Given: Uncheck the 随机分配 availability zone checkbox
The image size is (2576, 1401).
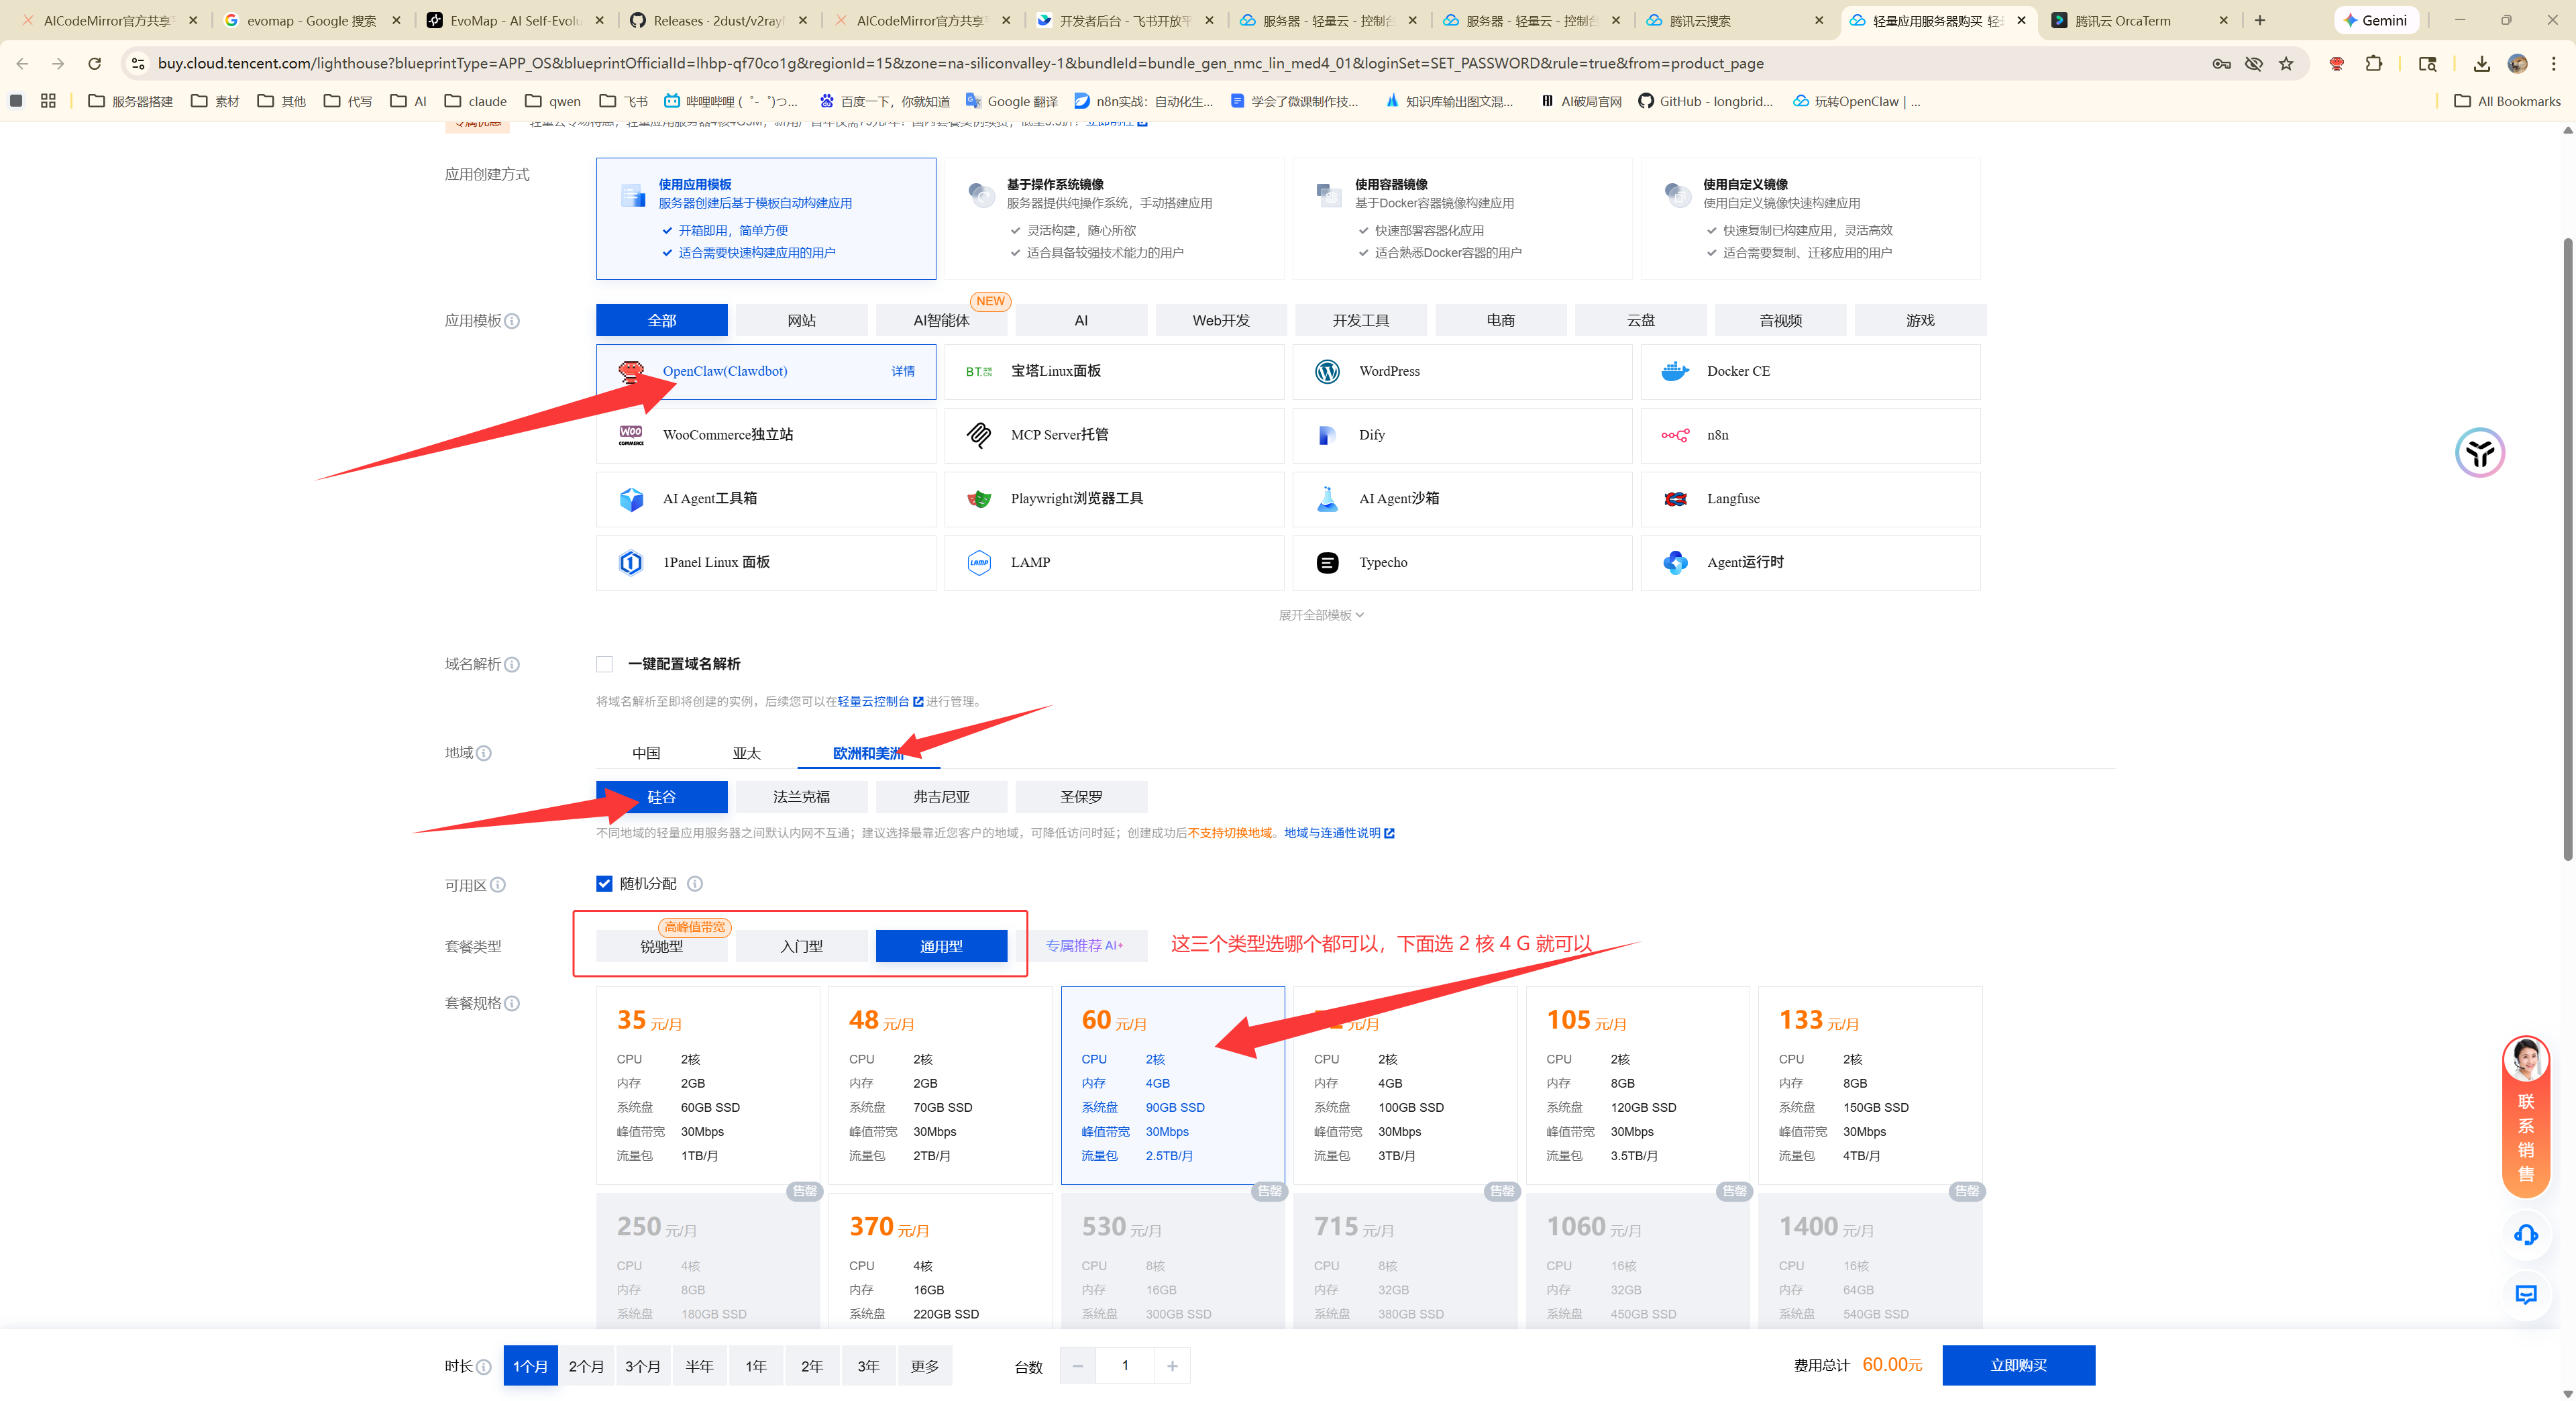Looking at the screenshot, I should tap(604, 884).
